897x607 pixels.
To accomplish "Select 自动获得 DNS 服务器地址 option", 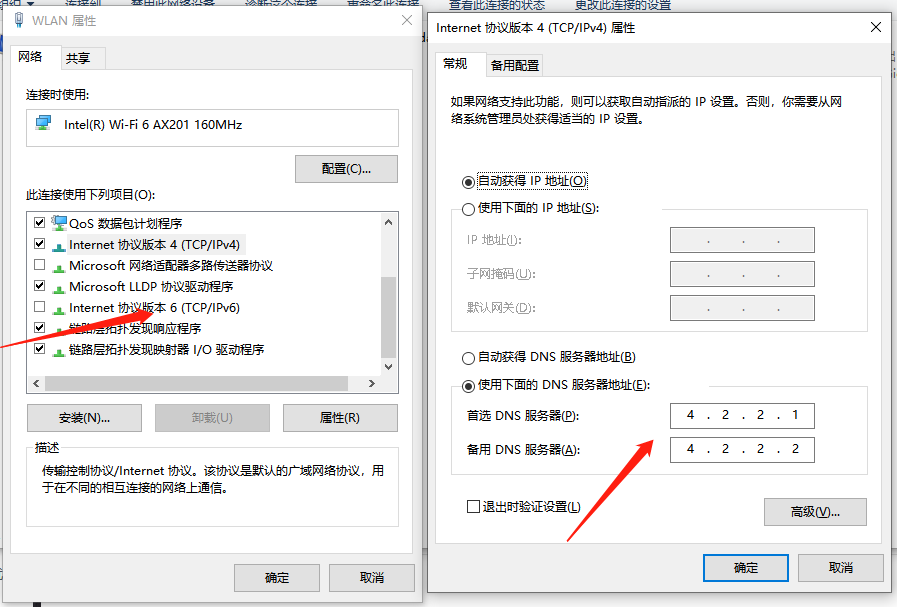I will click(x=468, y=357).
